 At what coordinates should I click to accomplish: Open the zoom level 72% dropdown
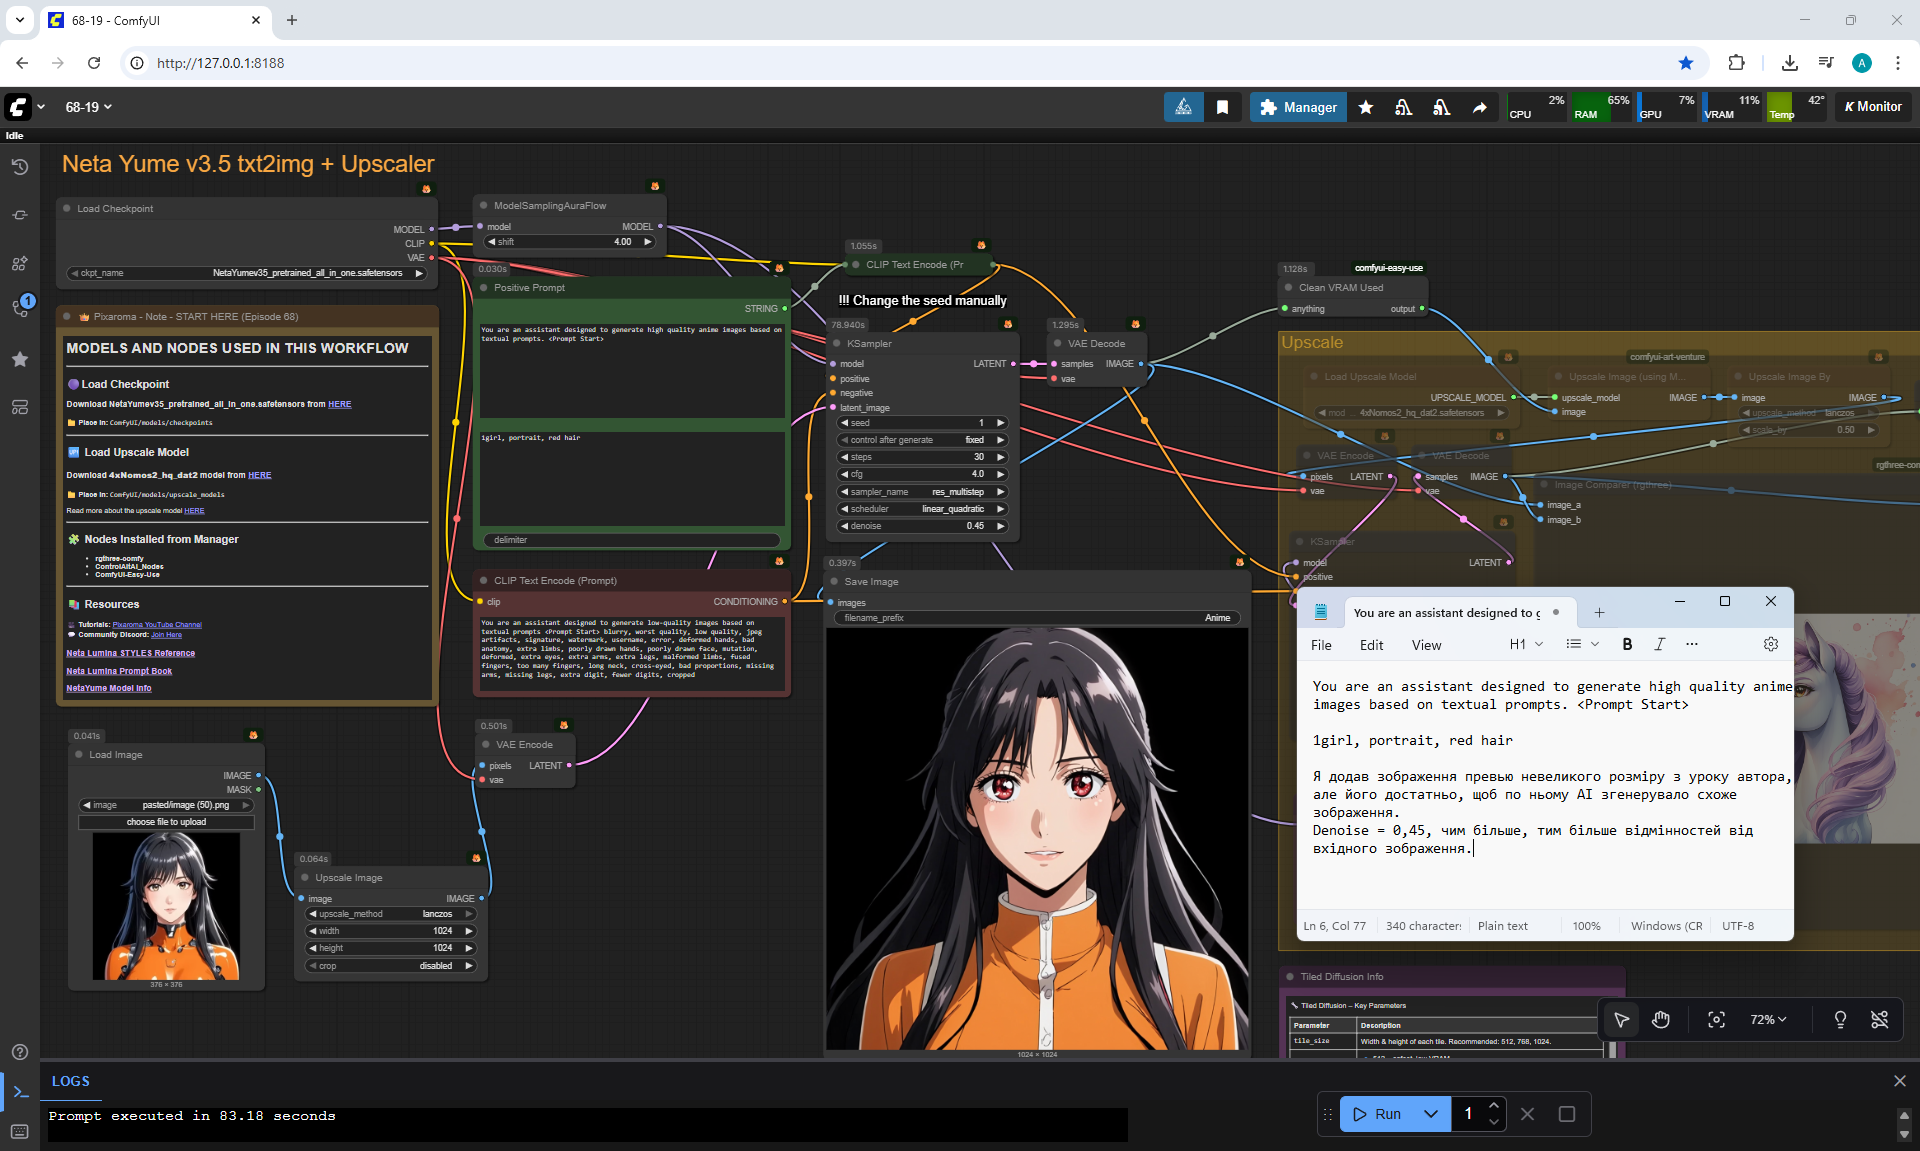1767,1020
